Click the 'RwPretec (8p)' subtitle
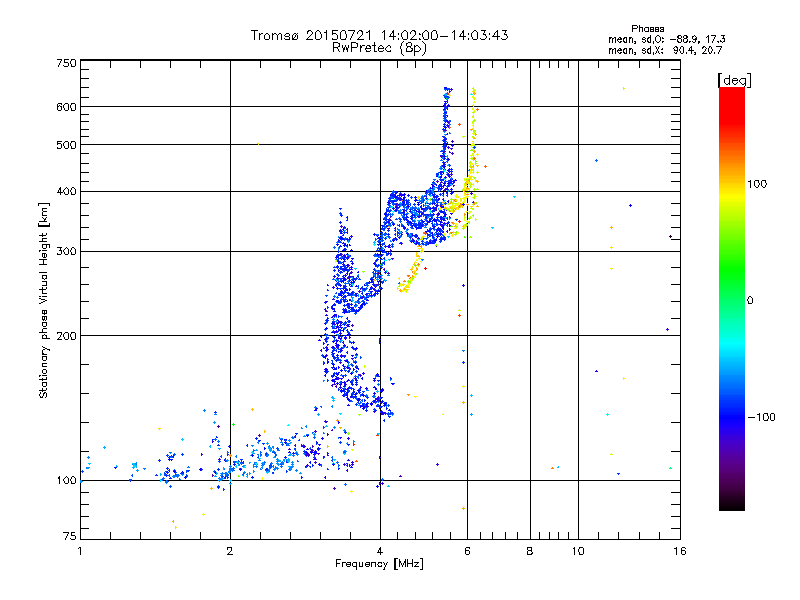Screen dimensions: 800x600 pos(379,48)
